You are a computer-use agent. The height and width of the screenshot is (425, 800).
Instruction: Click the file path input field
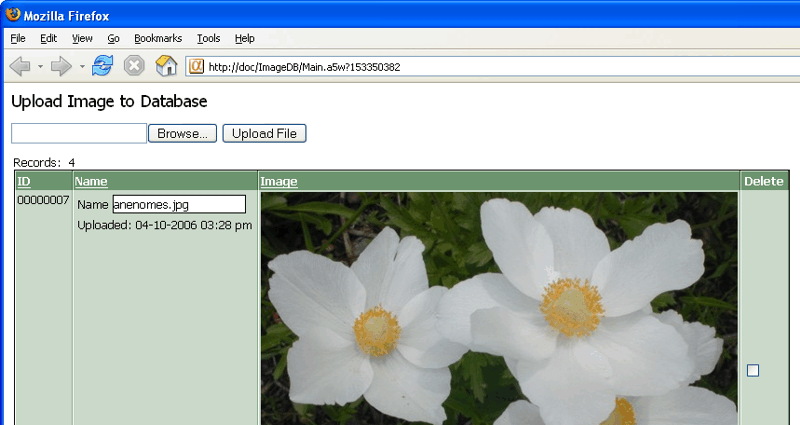[x=79, y=134]
